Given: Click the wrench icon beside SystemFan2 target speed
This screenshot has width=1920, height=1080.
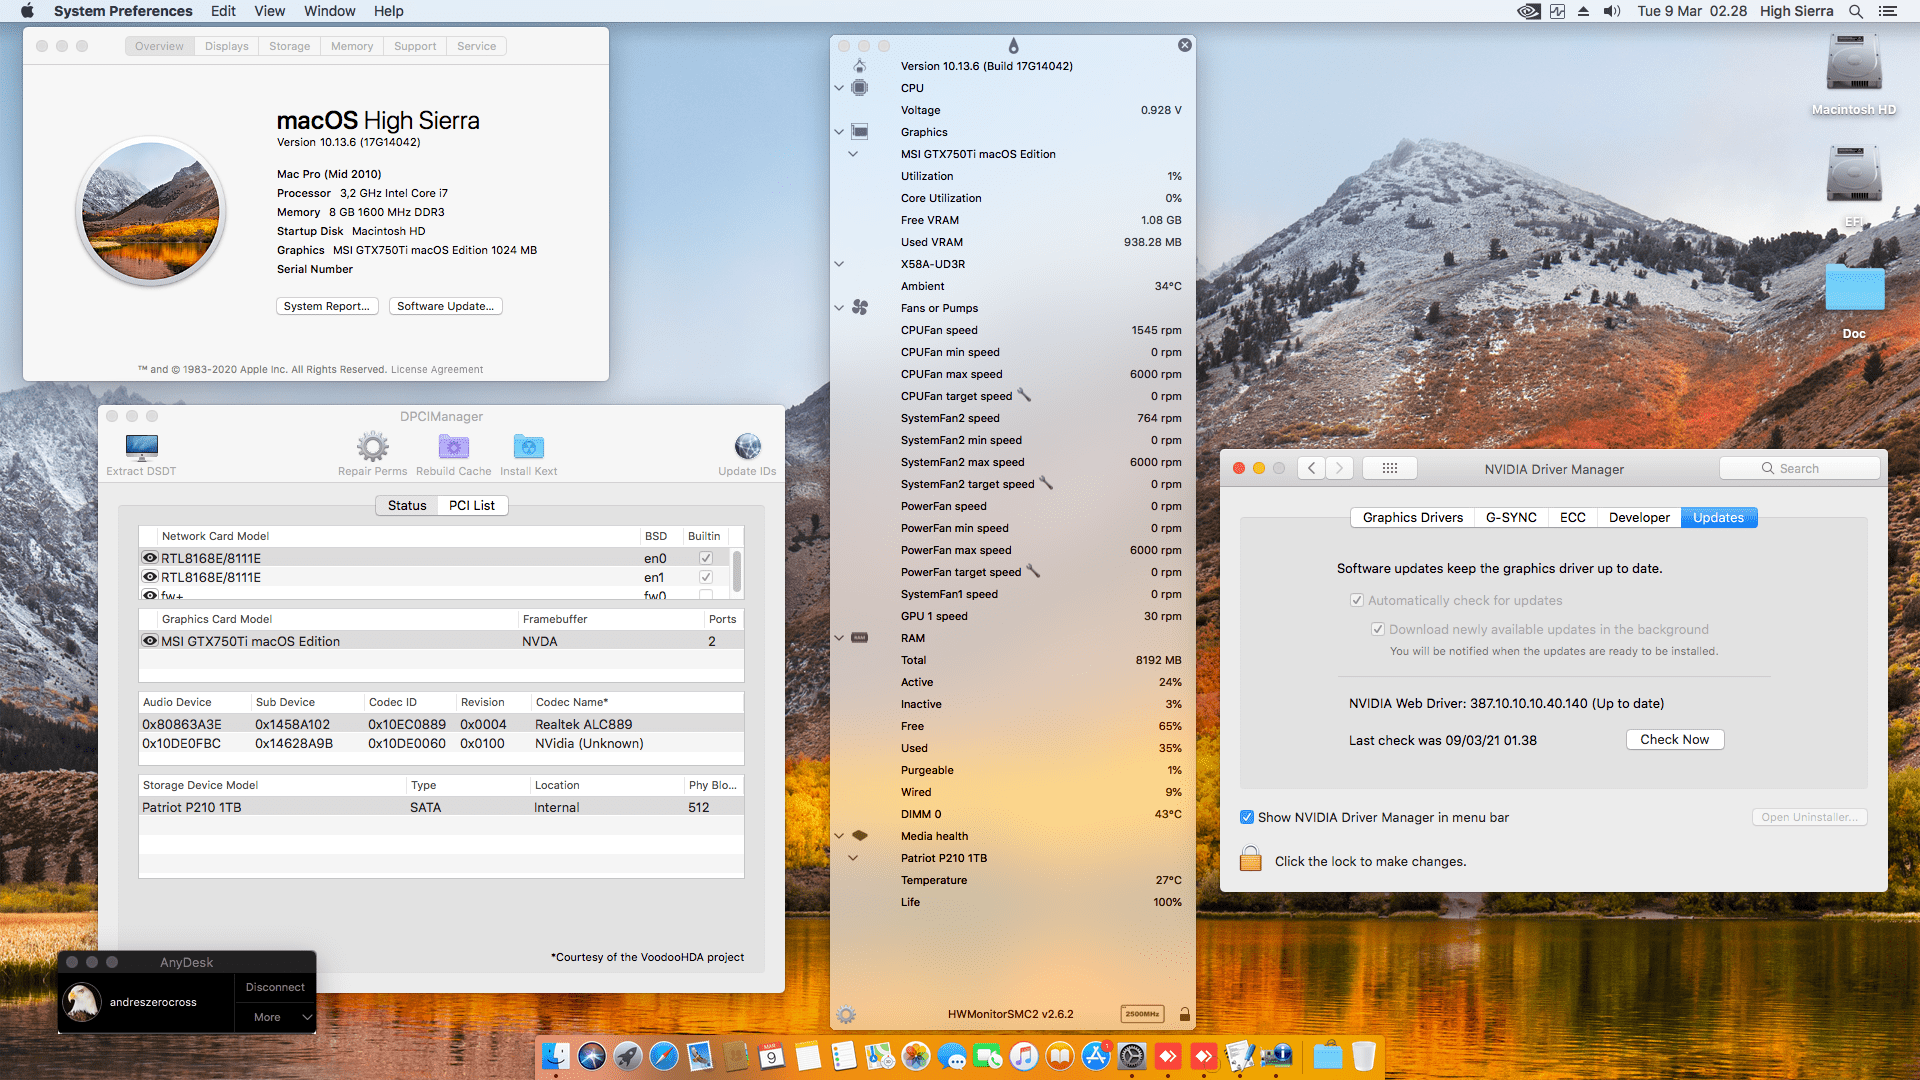Looking at the screenshot, I should pos(1046,483).
